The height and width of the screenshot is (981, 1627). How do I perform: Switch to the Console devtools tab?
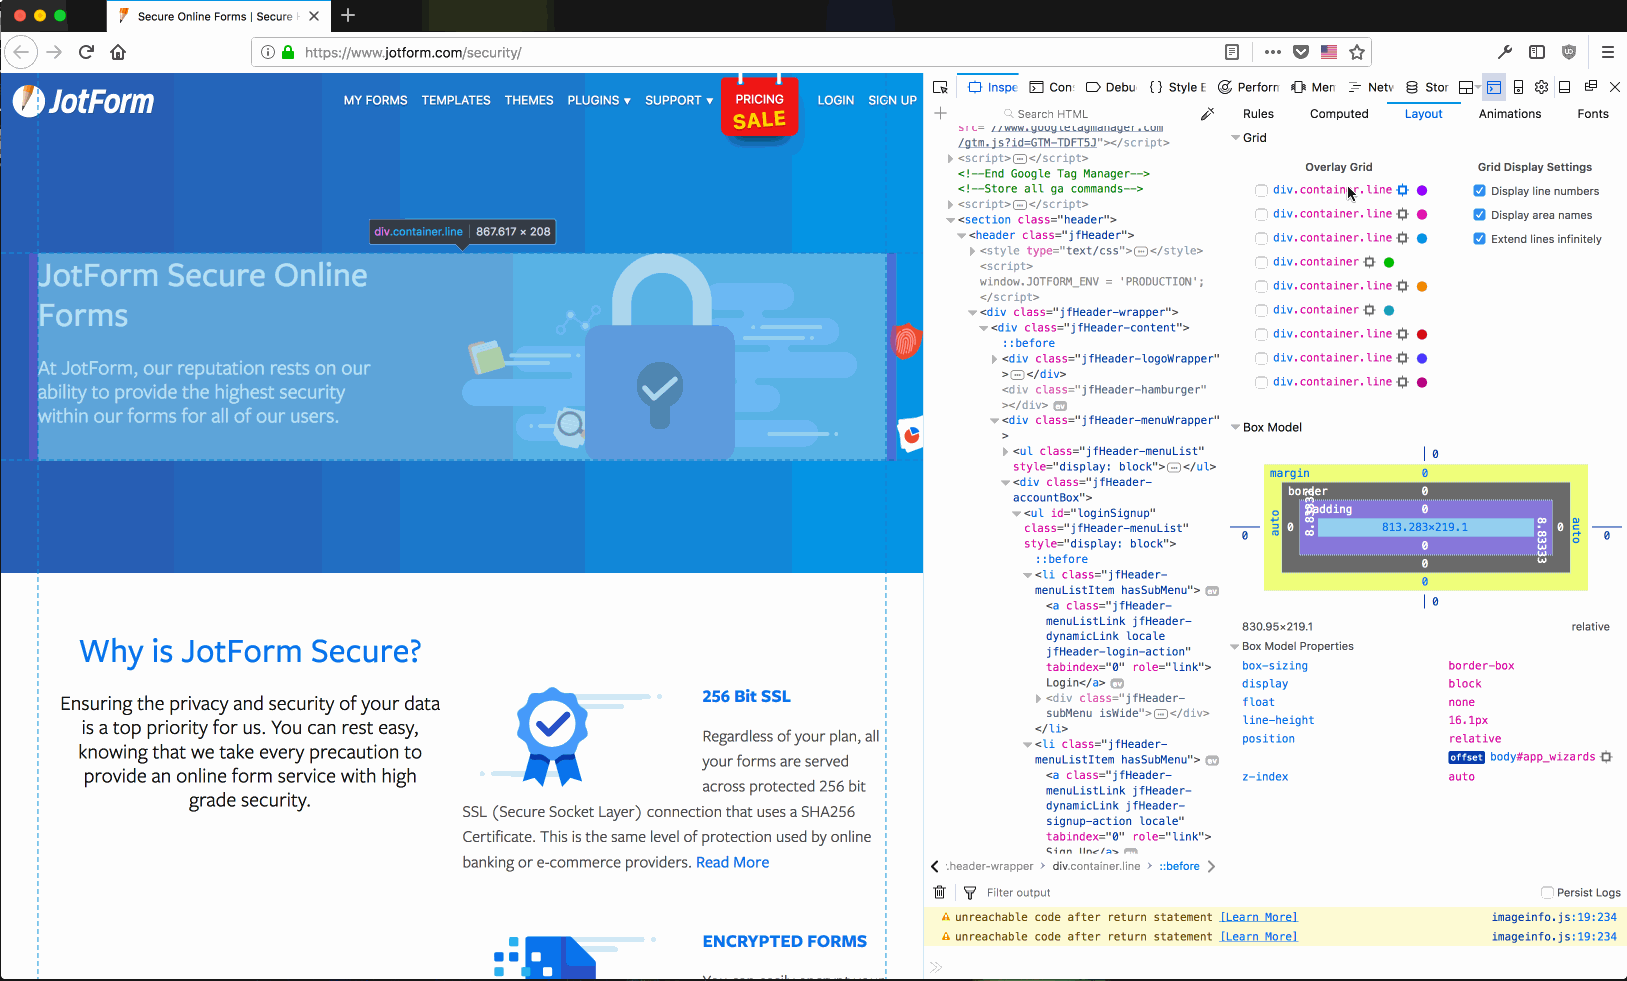1051,87
